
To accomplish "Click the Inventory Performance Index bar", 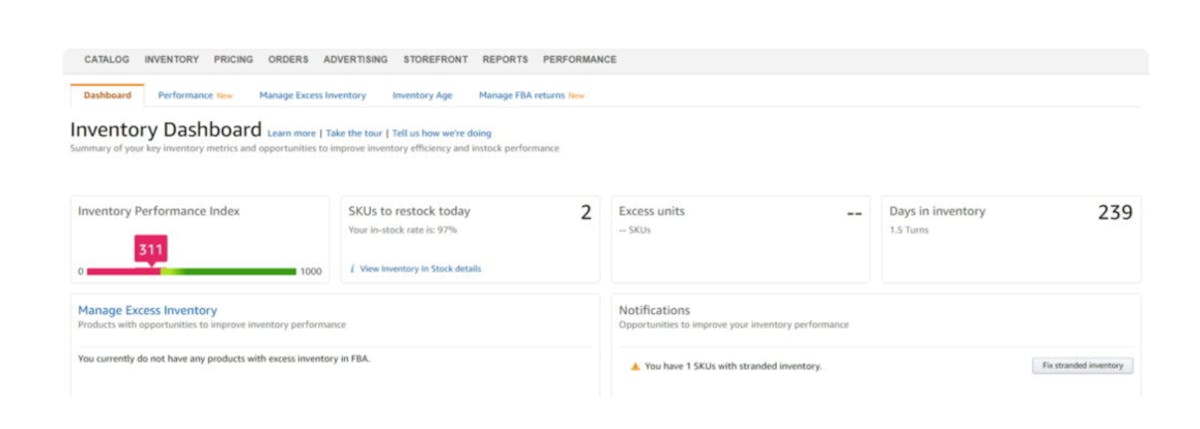I will 191,271.
